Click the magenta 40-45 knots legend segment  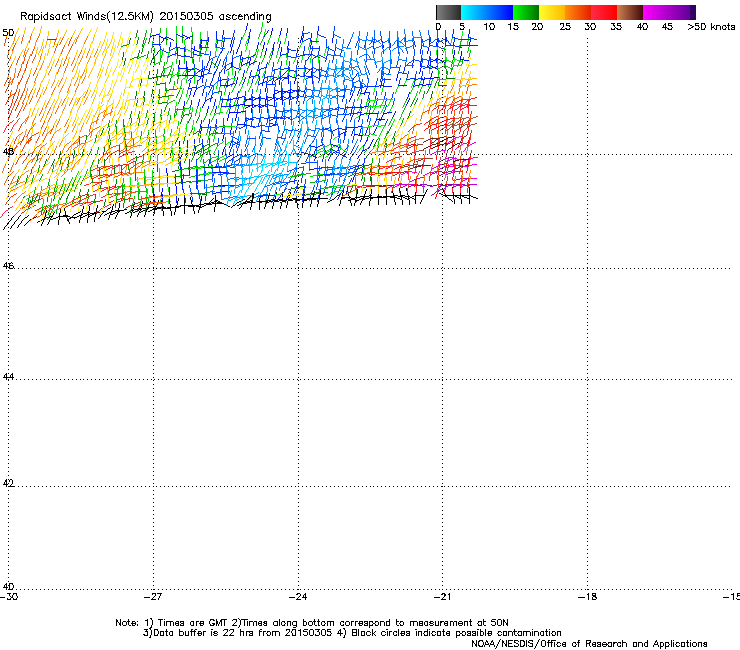click(656, 12)
